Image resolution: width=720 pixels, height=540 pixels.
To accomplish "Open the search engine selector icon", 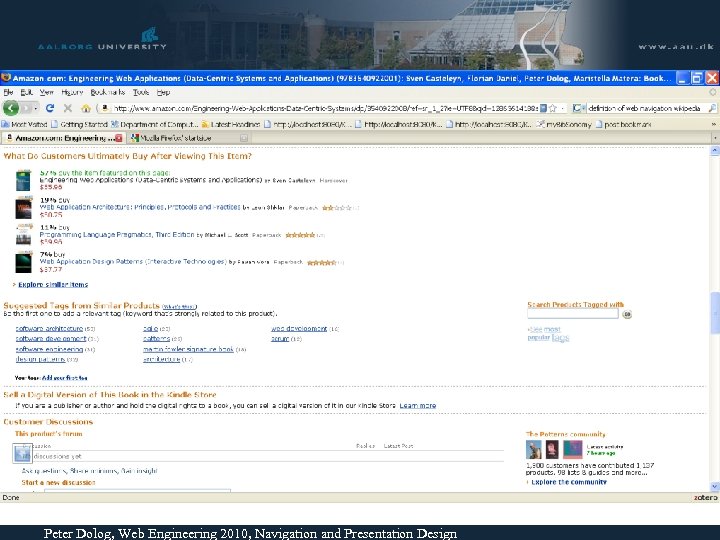I will 579,108.
